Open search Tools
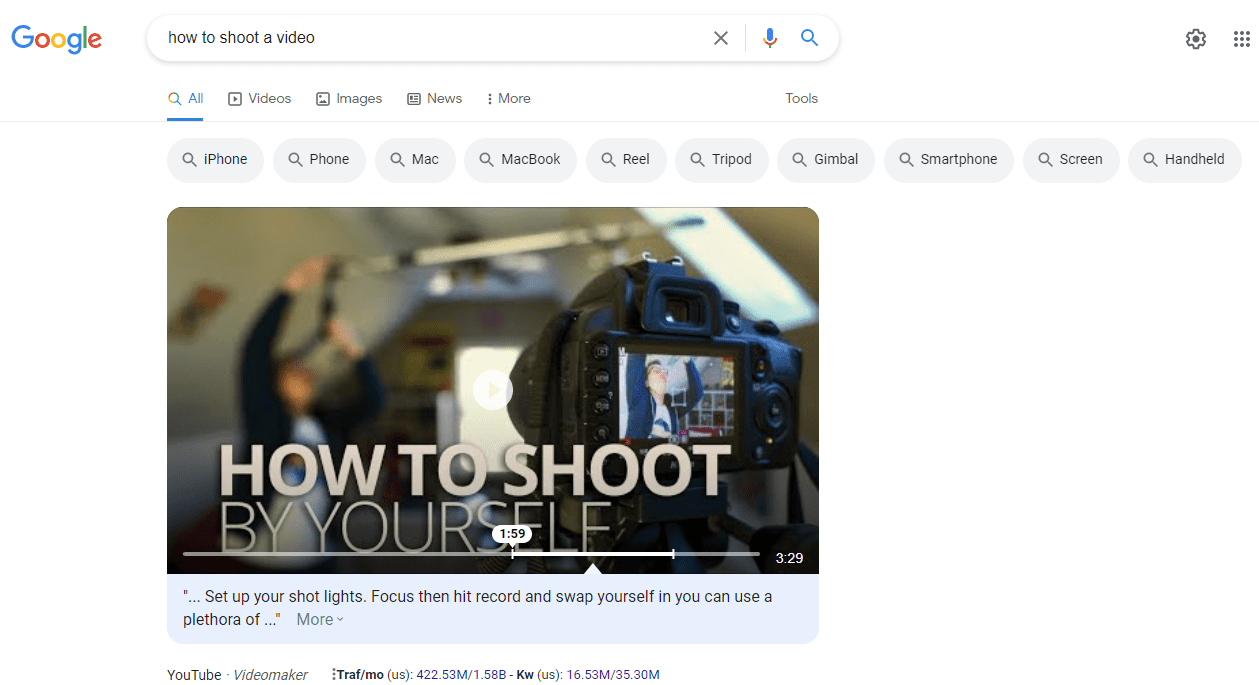The width and height of the screenshot is (1259, 685). pyautogui.click(x=802, y=99)
